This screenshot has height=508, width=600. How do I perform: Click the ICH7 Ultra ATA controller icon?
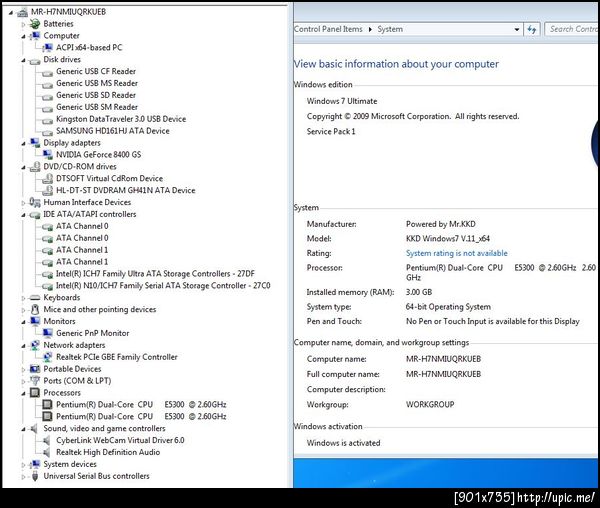coord(47,274)
